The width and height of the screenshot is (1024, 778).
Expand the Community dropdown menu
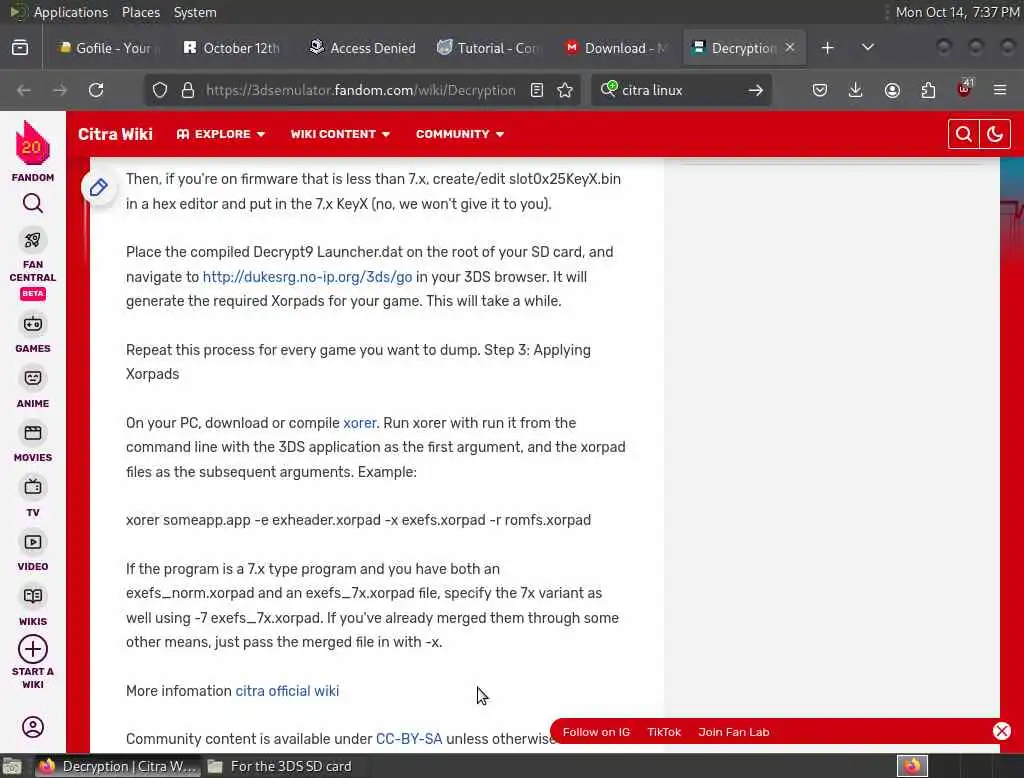click(460, 134)
